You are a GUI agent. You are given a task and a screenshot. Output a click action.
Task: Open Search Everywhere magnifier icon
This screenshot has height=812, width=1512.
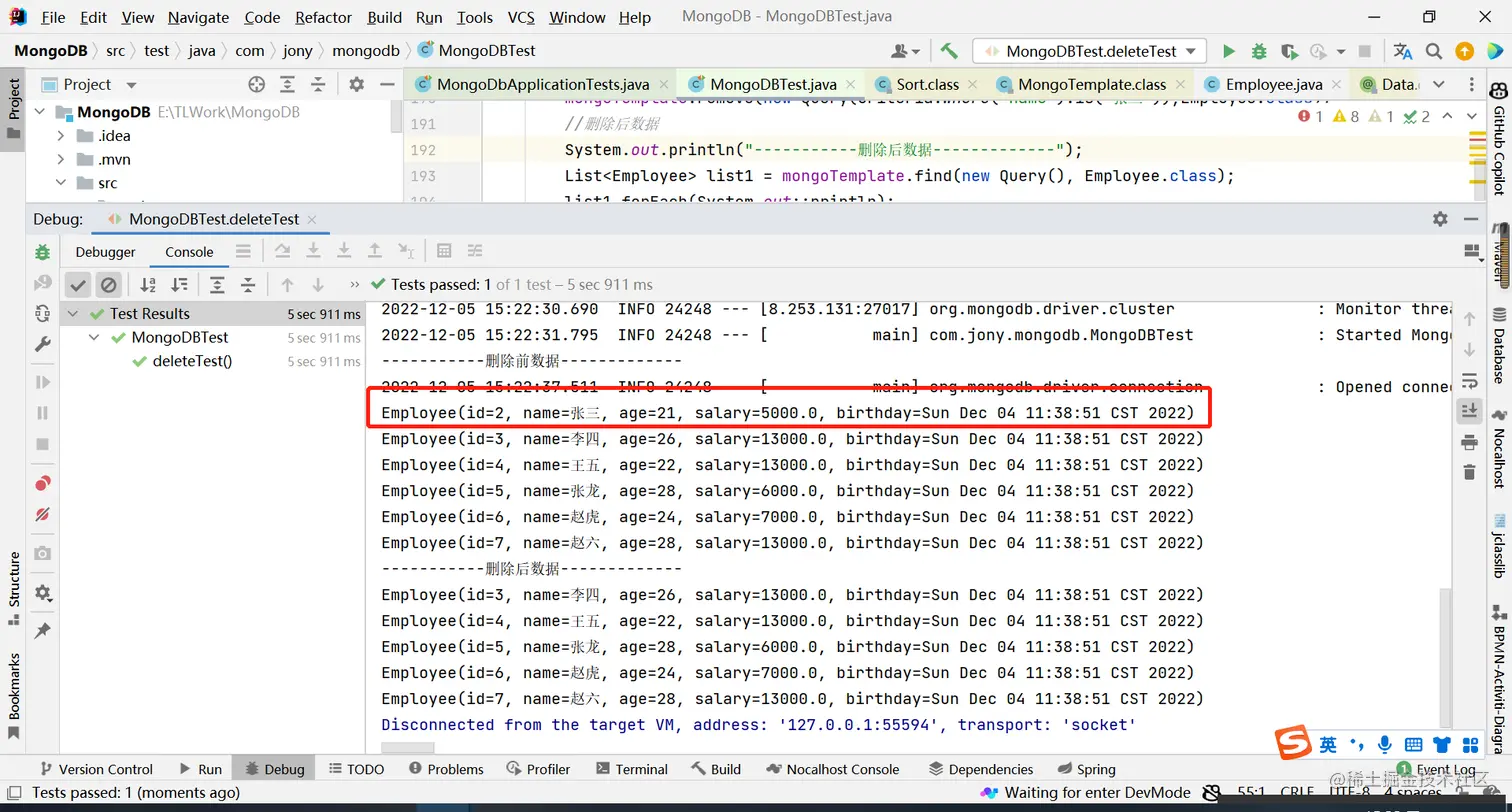[1434, 51]
